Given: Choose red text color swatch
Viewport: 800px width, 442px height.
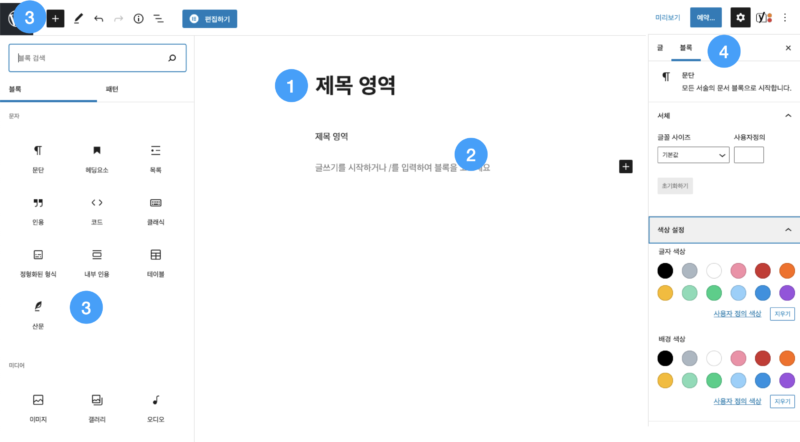Looking at the screenshot, I should click(763, 271).
